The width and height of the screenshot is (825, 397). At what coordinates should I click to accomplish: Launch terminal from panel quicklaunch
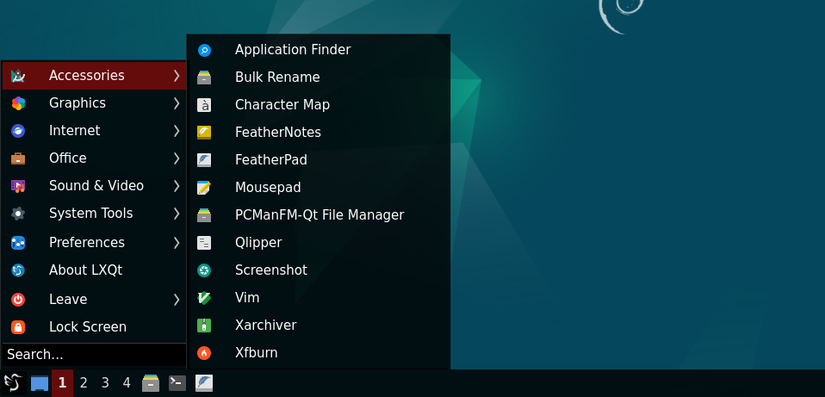pos(177,383)
